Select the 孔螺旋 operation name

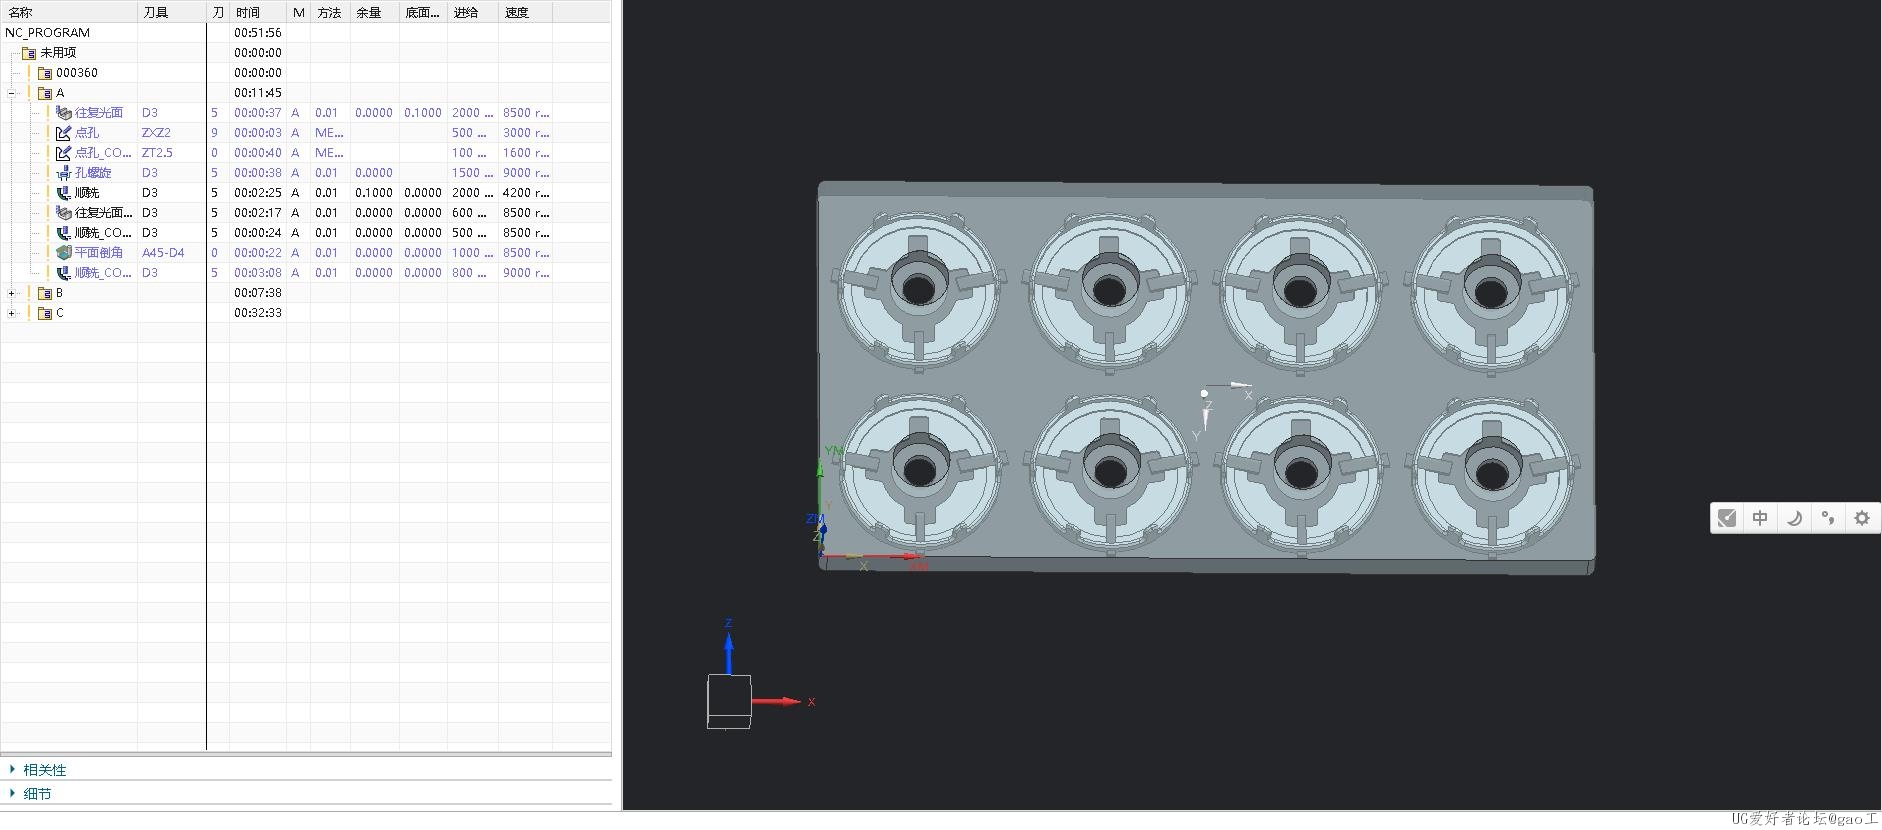coord(93,173)
